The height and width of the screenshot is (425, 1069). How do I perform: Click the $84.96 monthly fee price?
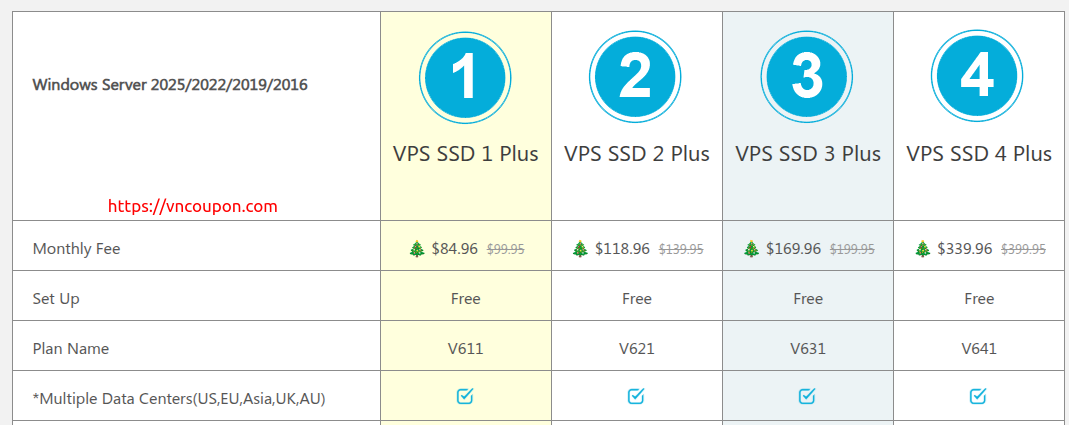click(455, 249)
